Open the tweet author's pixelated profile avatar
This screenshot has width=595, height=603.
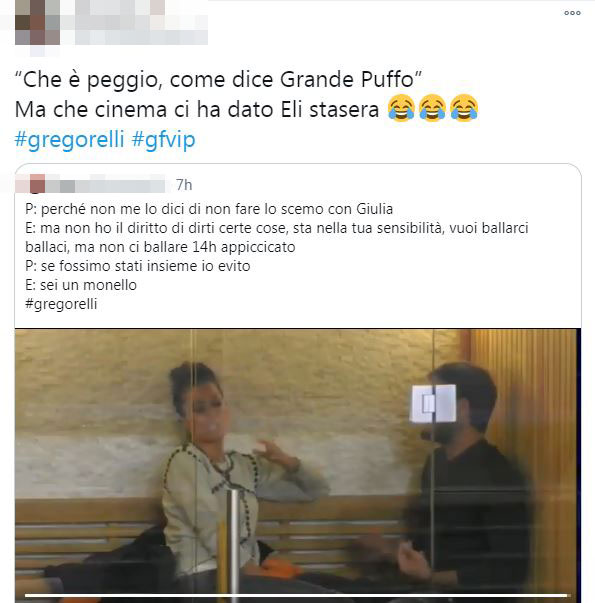(x=37, y=22)
